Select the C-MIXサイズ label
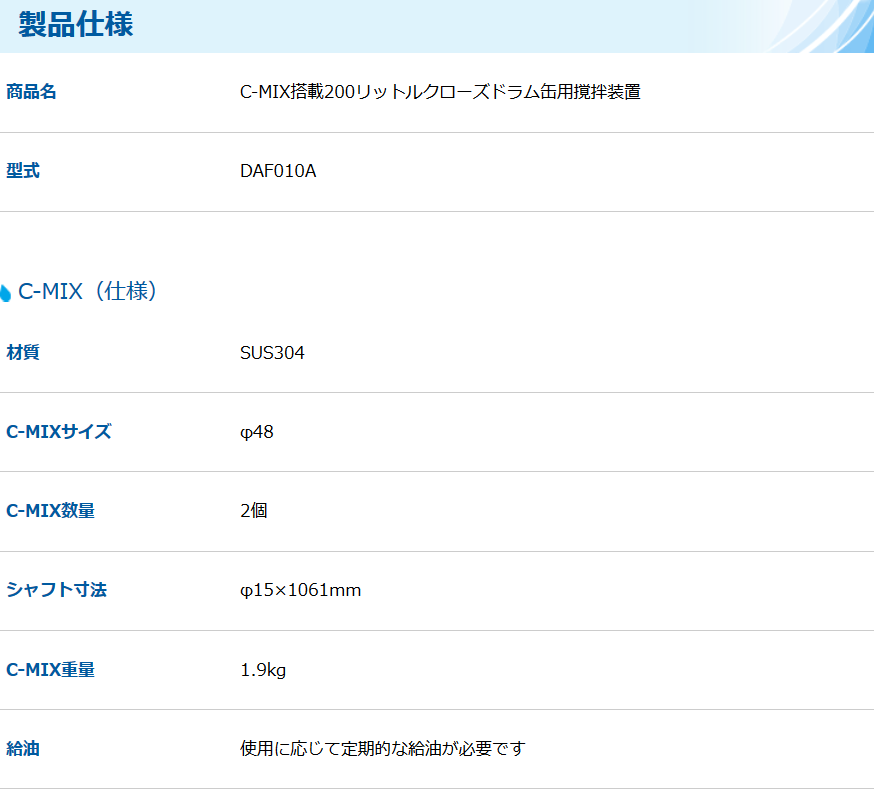874x793 pixels. click(x=59, y=431)
